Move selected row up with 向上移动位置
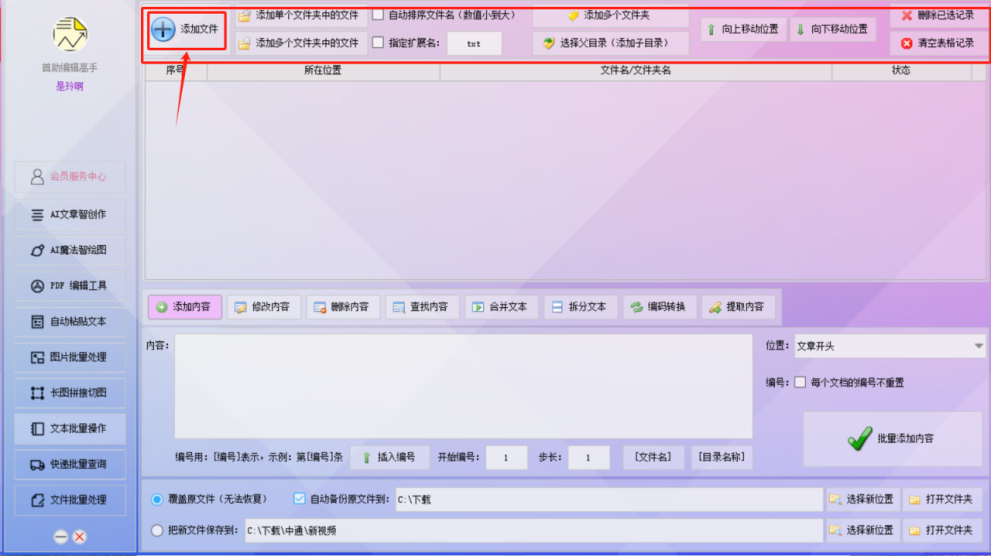The width and height of the screenshot is (992, 557). click(x=743, y=29)
